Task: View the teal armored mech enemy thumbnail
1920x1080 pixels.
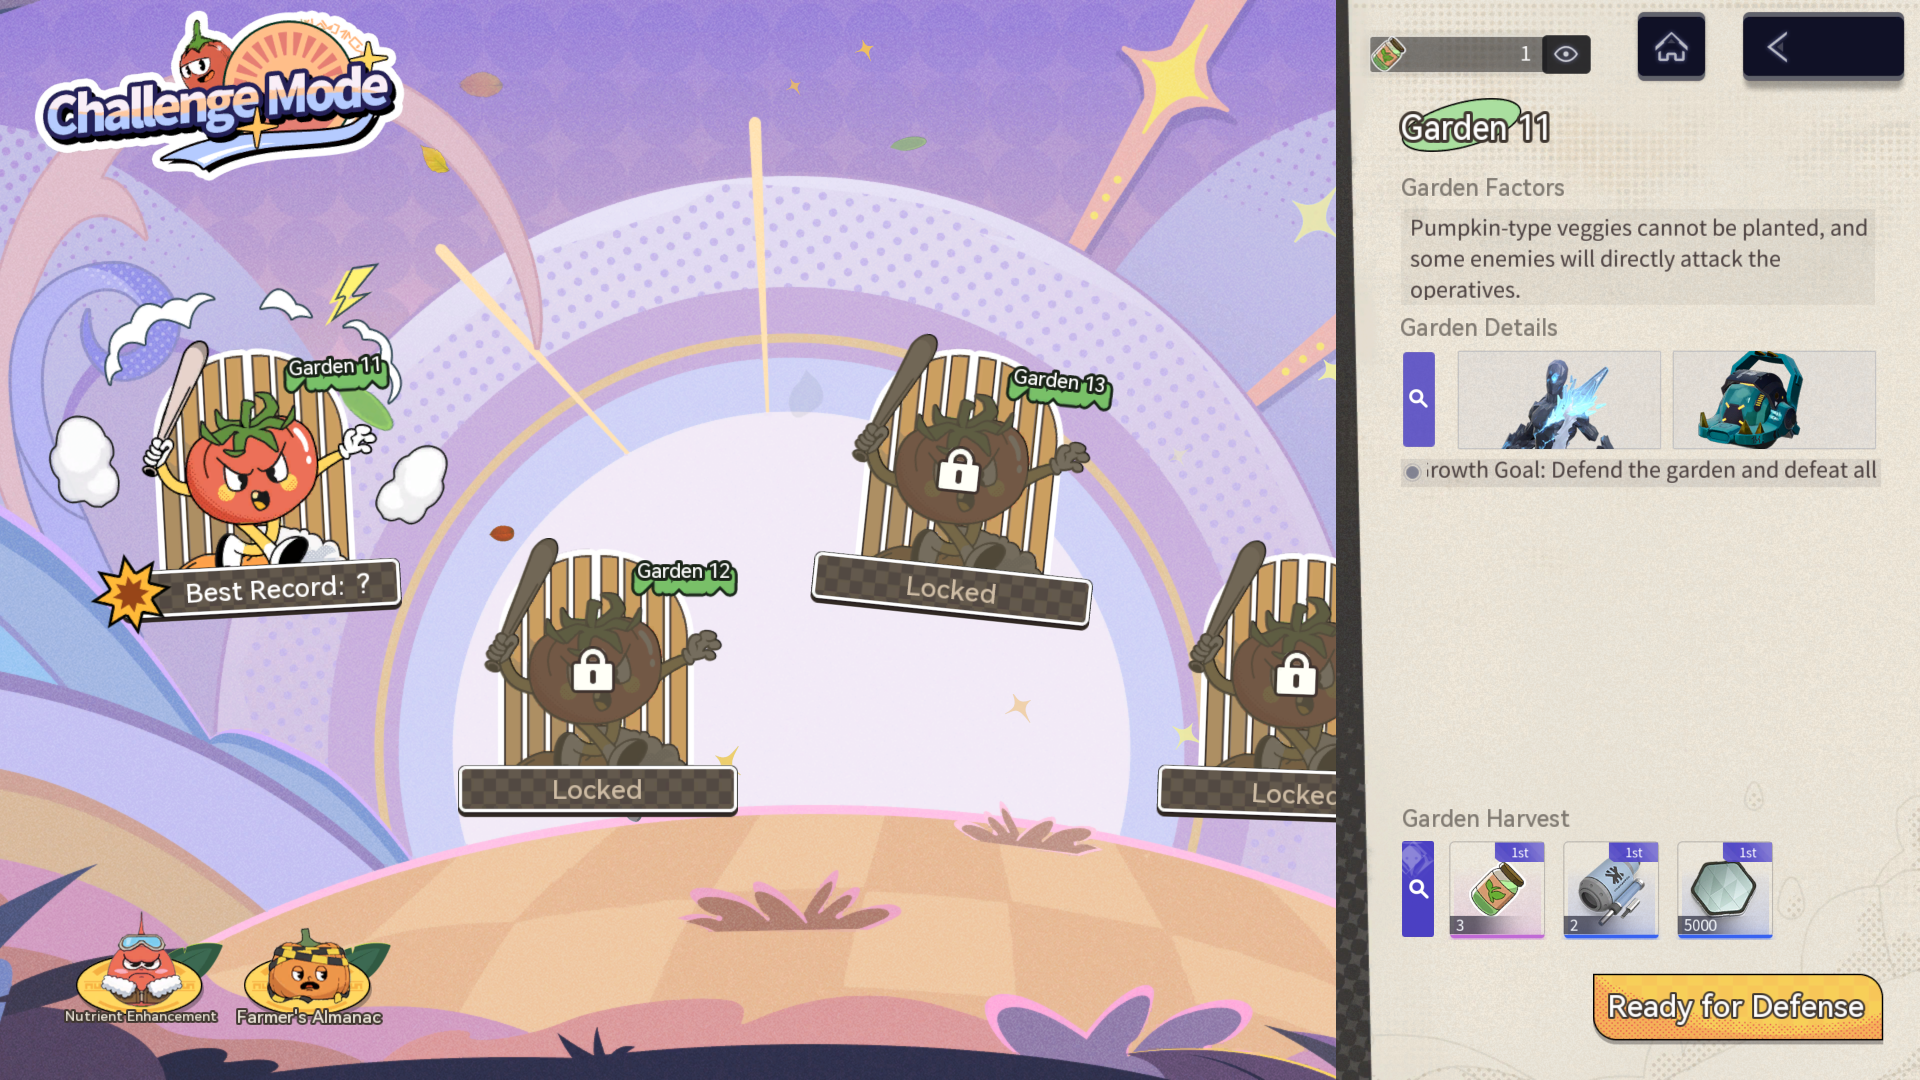Action: [x=1773, y=400]
